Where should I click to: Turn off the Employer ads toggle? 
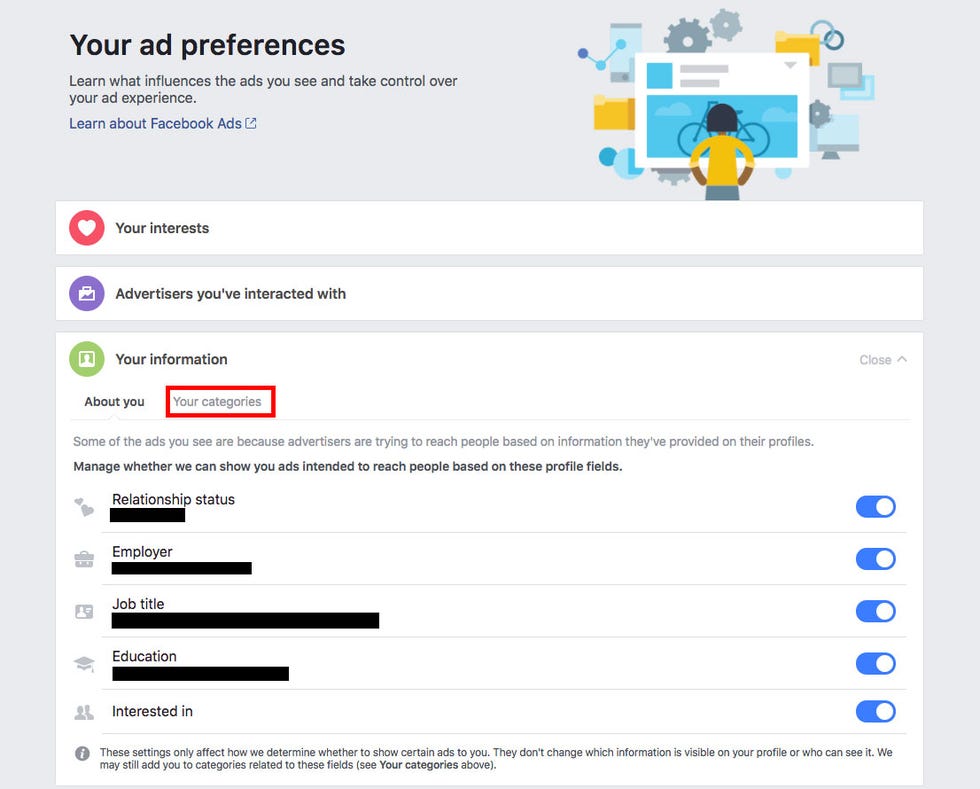(x=875, y=559)
